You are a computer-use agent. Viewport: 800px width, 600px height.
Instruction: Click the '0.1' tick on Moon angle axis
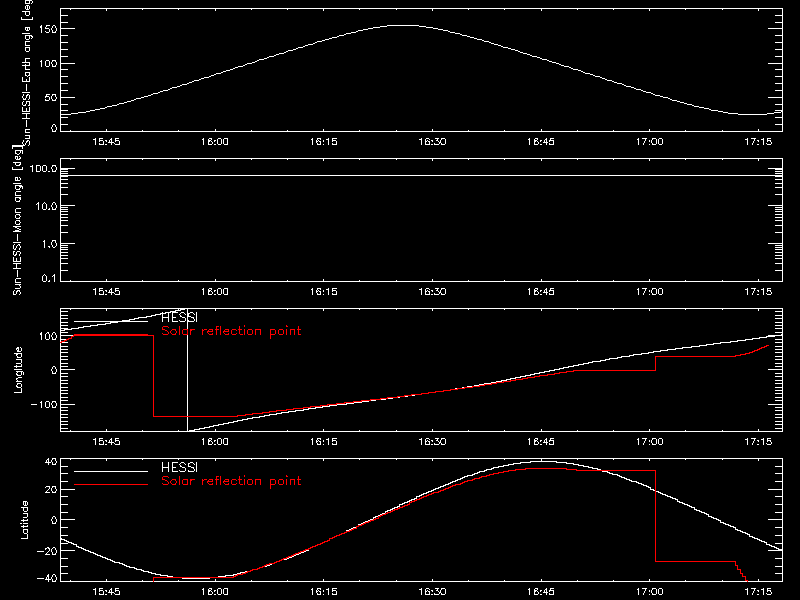49,278
